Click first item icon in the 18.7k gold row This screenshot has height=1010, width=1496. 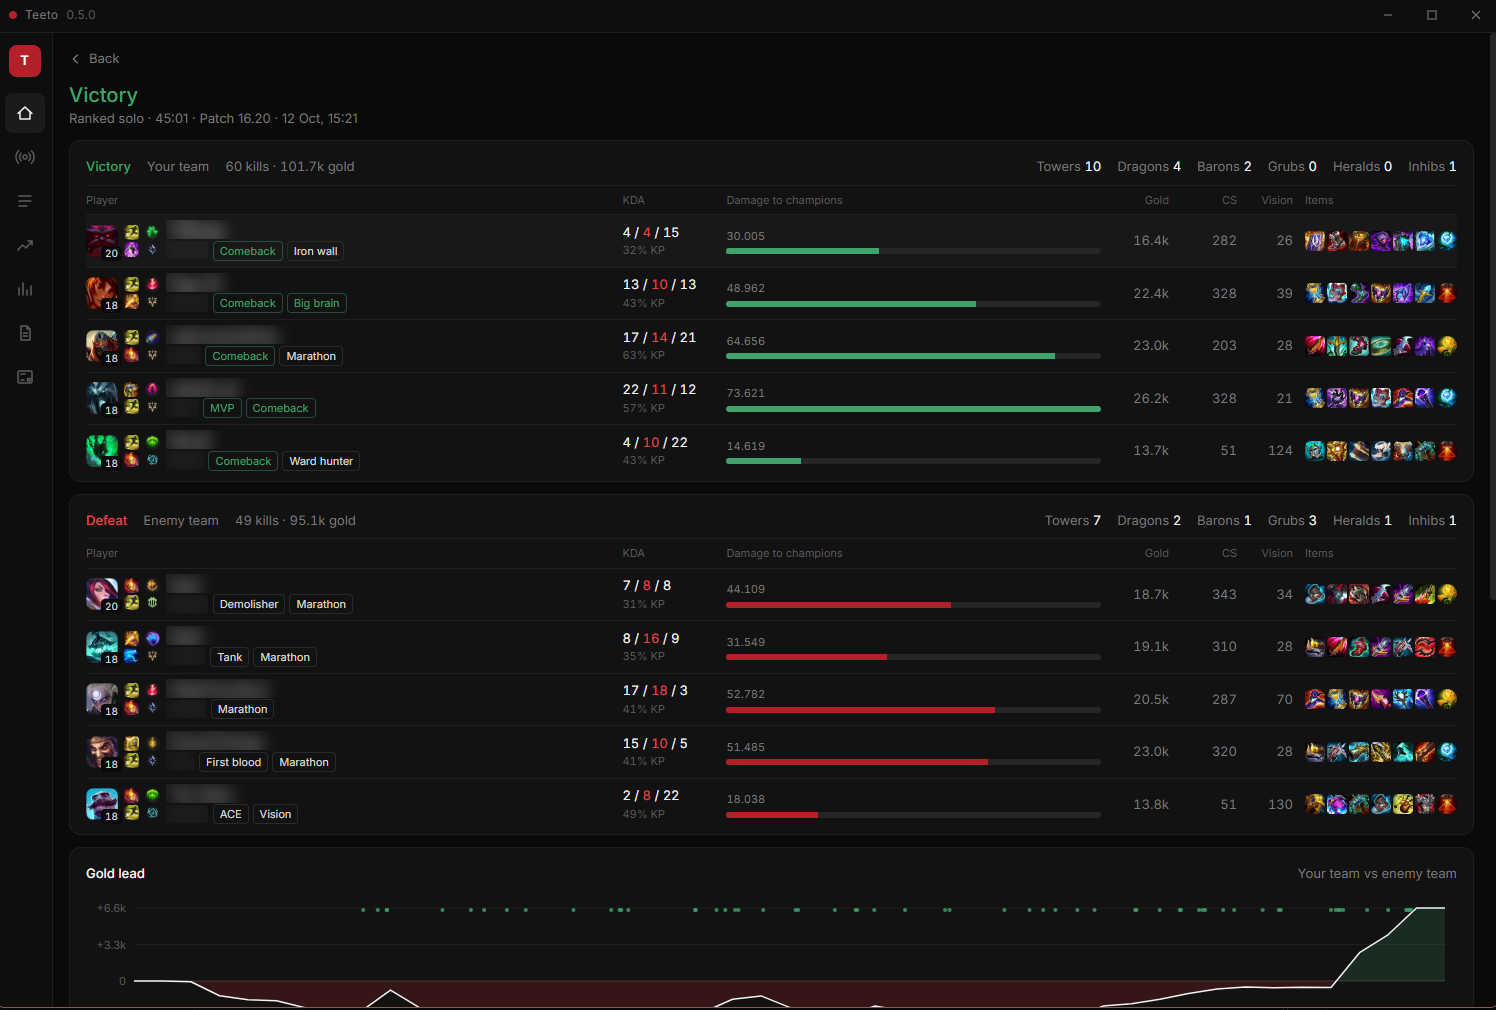click(1315, 594)
